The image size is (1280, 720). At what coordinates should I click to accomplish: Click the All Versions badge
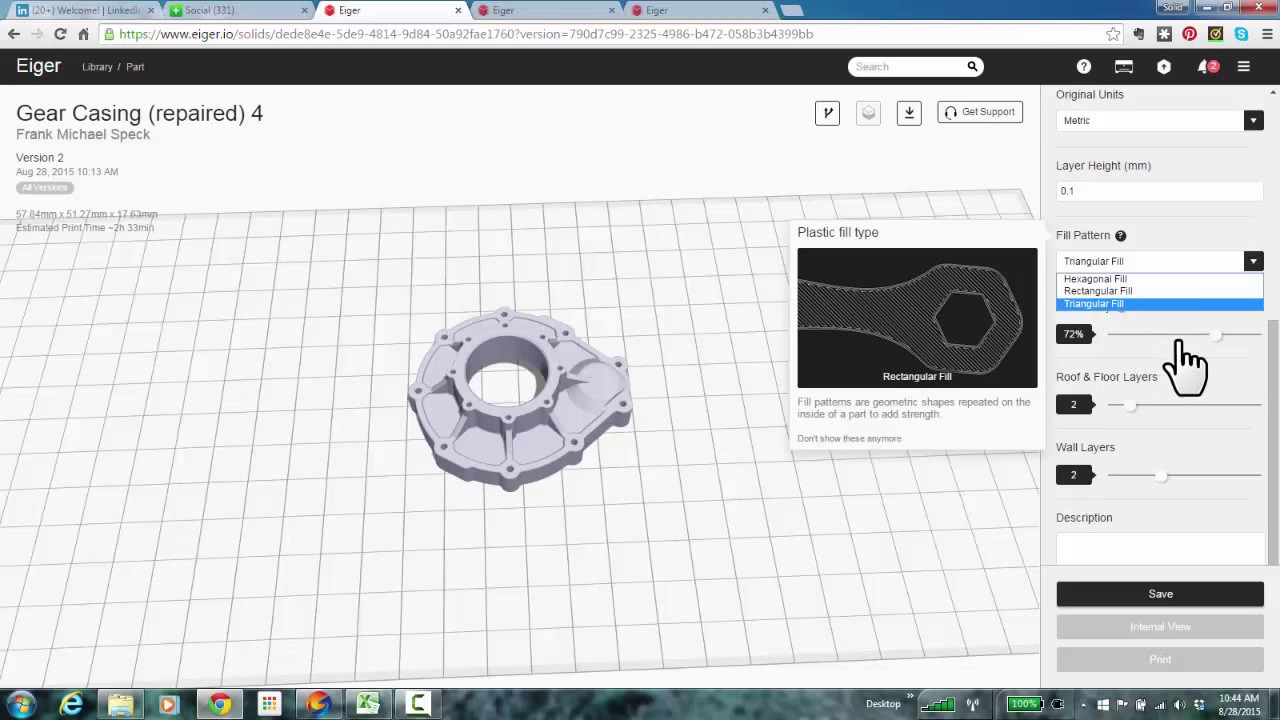click(45, 188)
